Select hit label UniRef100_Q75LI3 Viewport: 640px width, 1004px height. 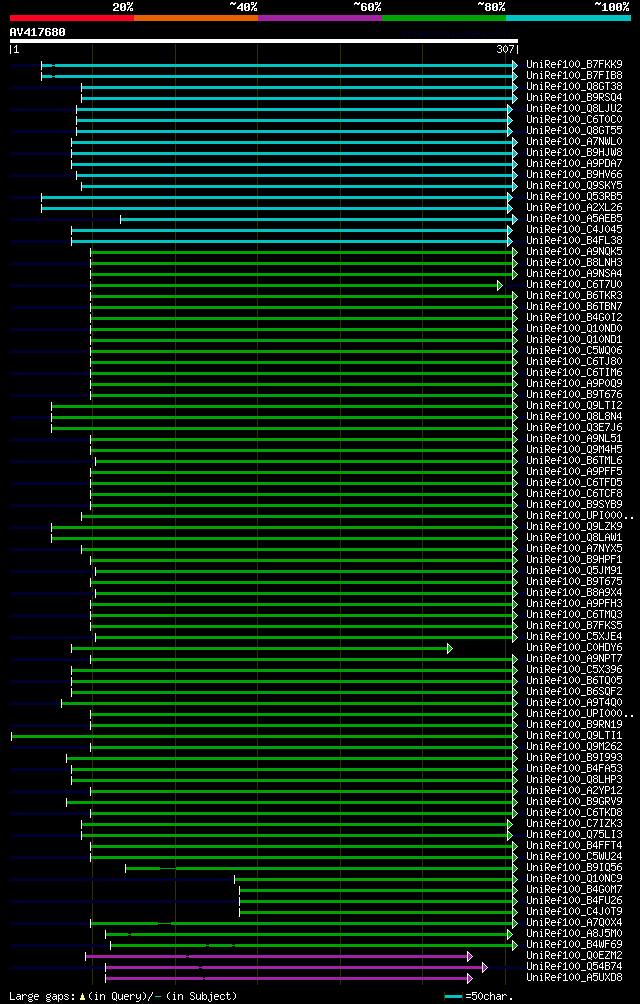[x=574, y=835]
